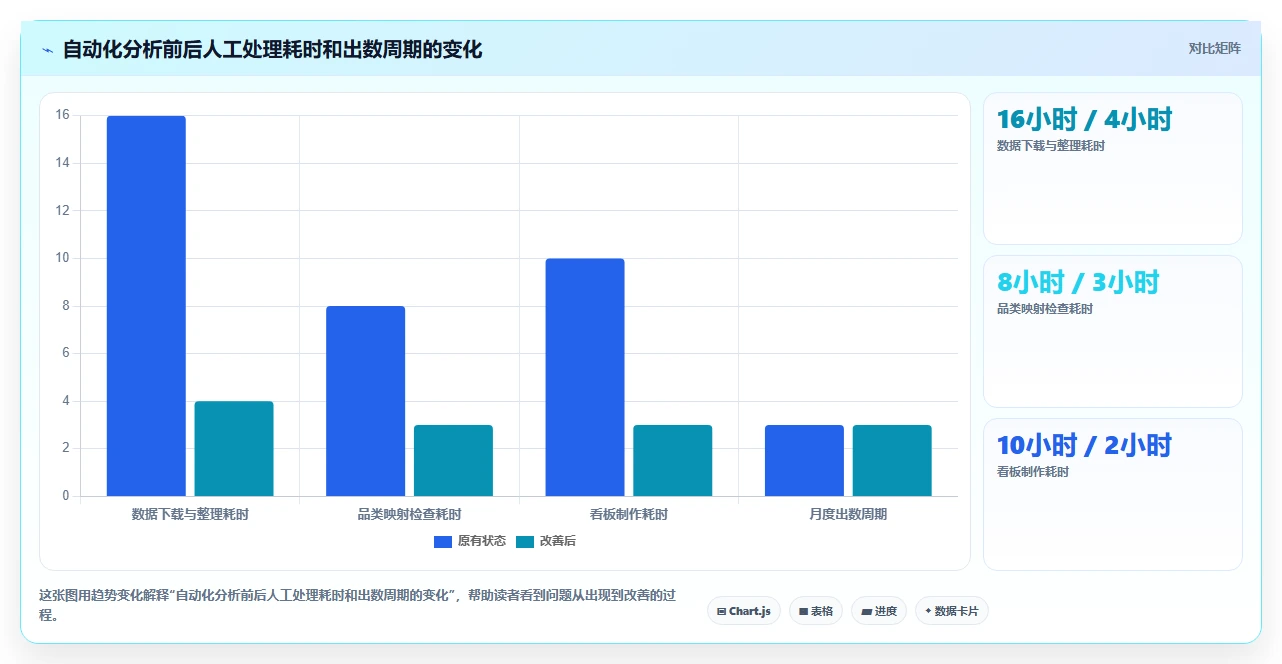
Task: Toggle the 改善后 legend entry
Action: tap(546, 541)
